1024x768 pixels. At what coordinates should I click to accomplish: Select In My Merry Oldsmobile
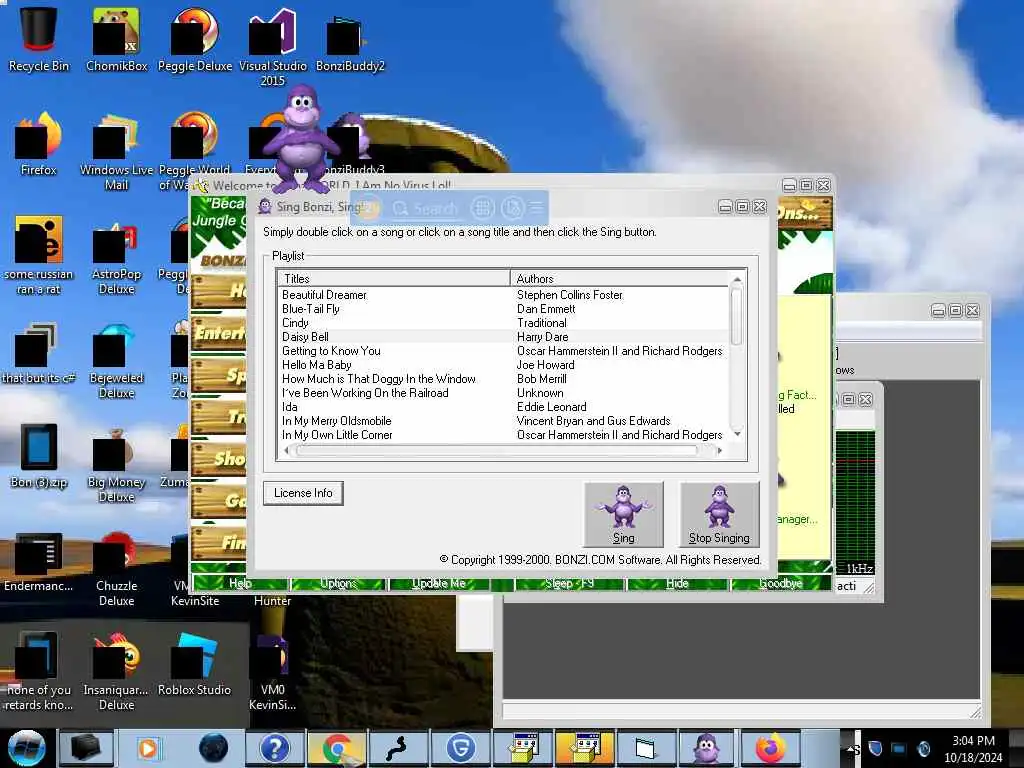(336, 421)
